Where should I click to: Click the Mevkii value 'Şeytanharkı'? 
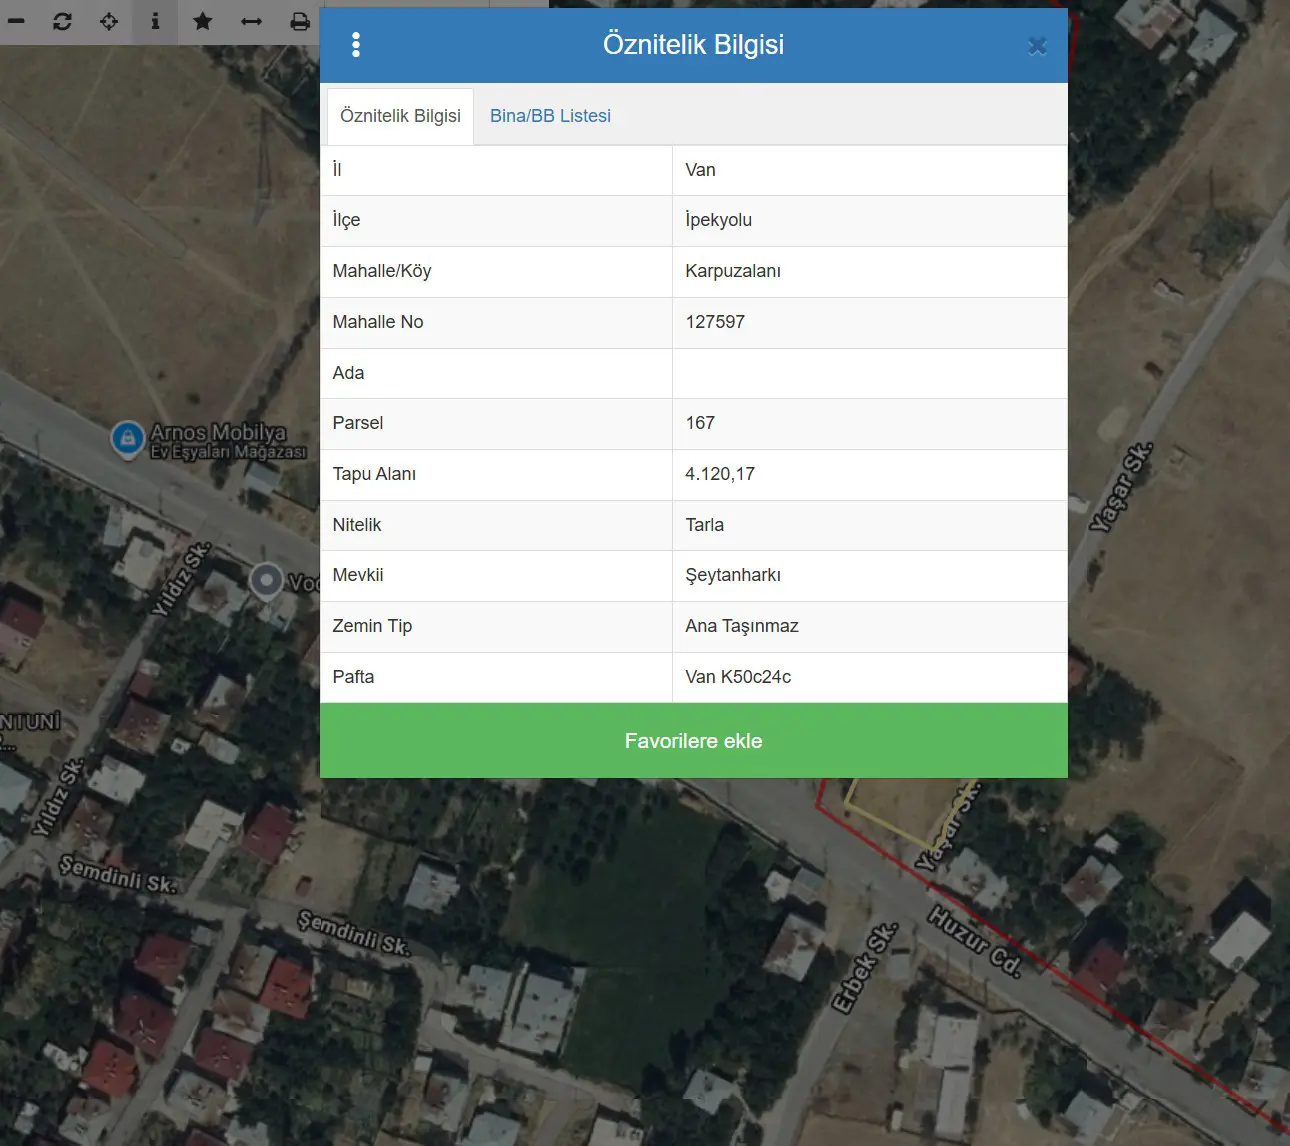point(733,575)
